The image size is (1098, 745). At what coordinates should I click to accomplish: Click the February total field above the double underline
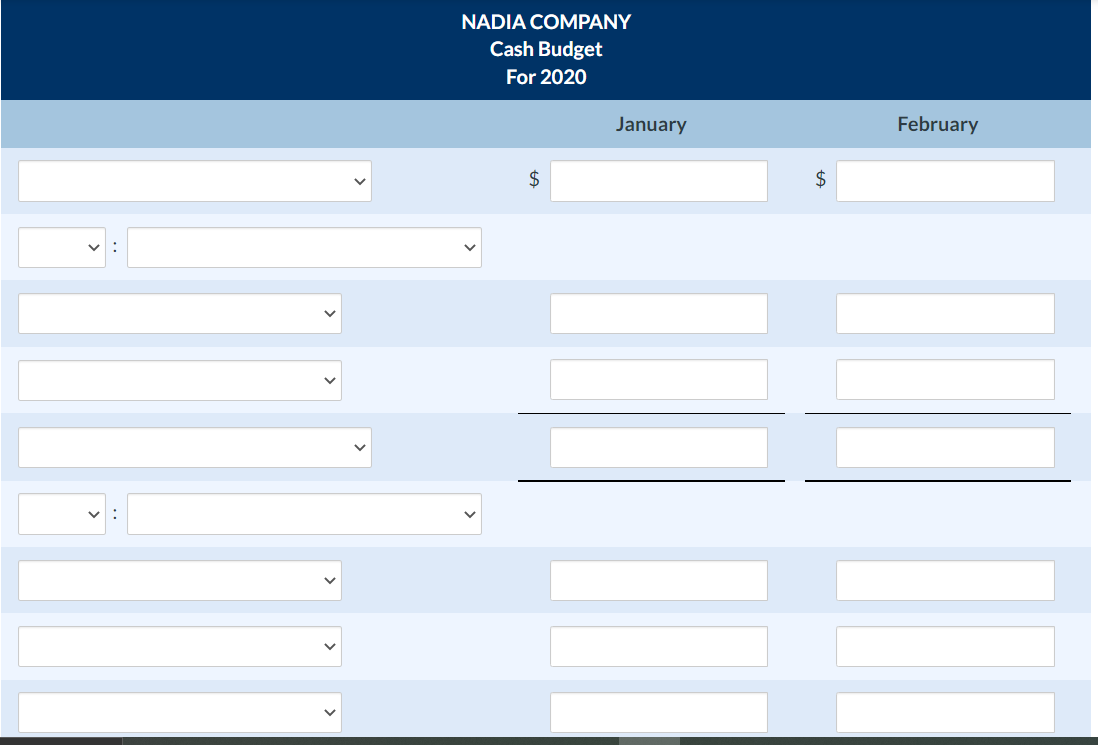point(945,447)
